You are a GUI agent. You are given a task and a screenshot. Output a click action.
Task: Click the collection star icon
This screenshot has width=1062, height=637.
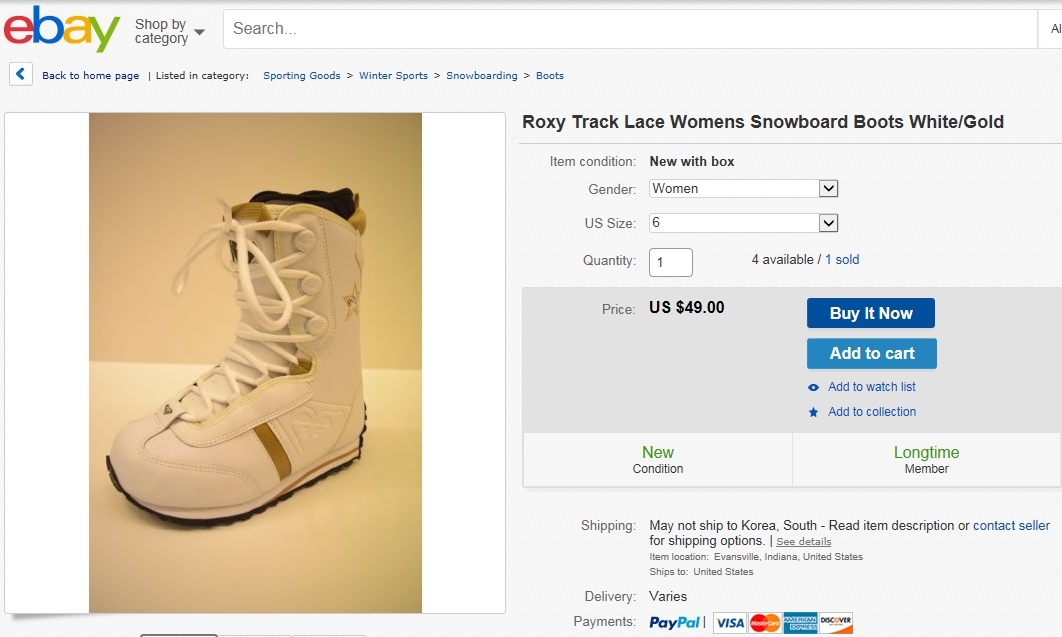[x=814, y=412]
